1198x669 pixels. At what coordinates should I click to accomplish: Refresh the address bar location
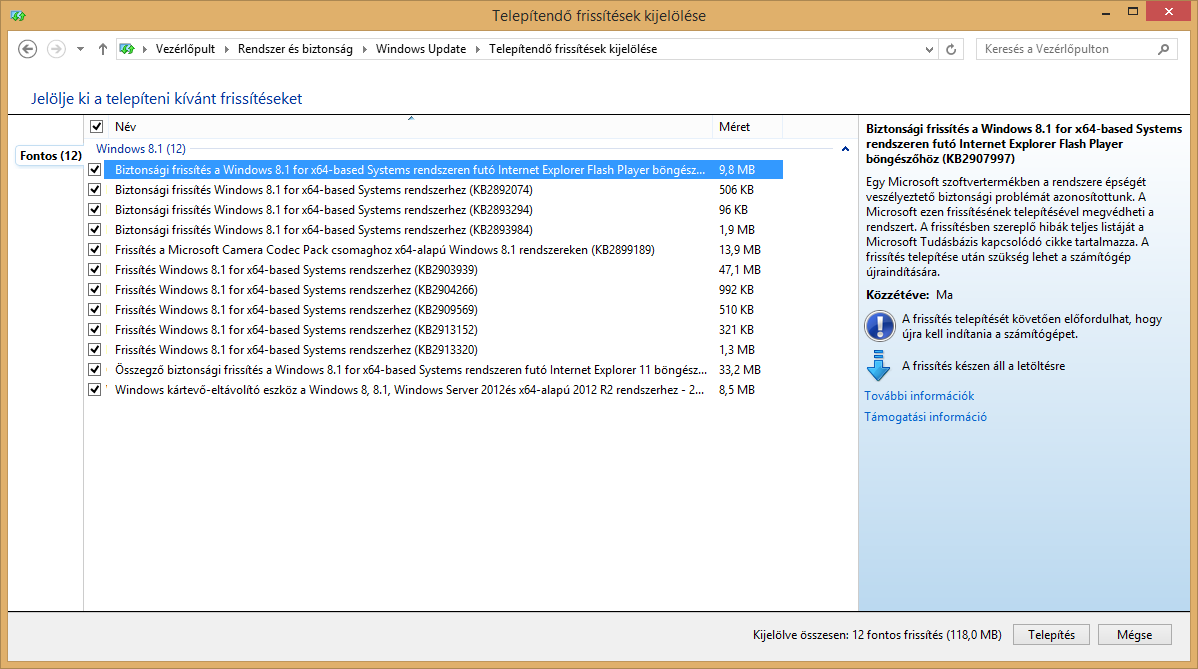[x=951, y=49]
